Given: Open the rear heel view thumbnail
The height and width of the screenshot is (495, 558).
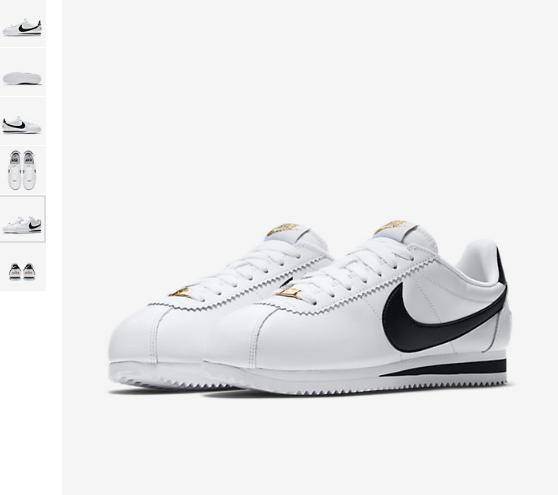Looking at the screenshot, I should tap(22, 267).
